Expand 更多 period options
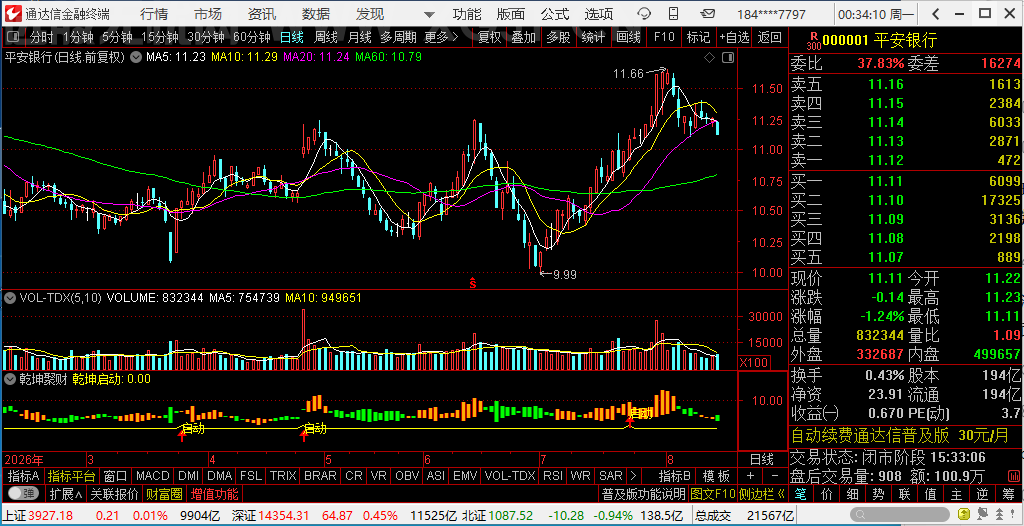The width and height of the screenshot is (1024, 526). tap(441, 37)
